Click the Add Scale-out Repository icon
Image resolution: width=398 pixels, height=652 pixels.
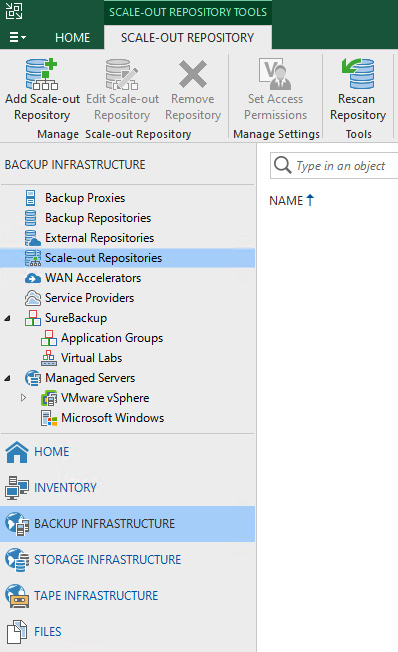click(42, 74)
